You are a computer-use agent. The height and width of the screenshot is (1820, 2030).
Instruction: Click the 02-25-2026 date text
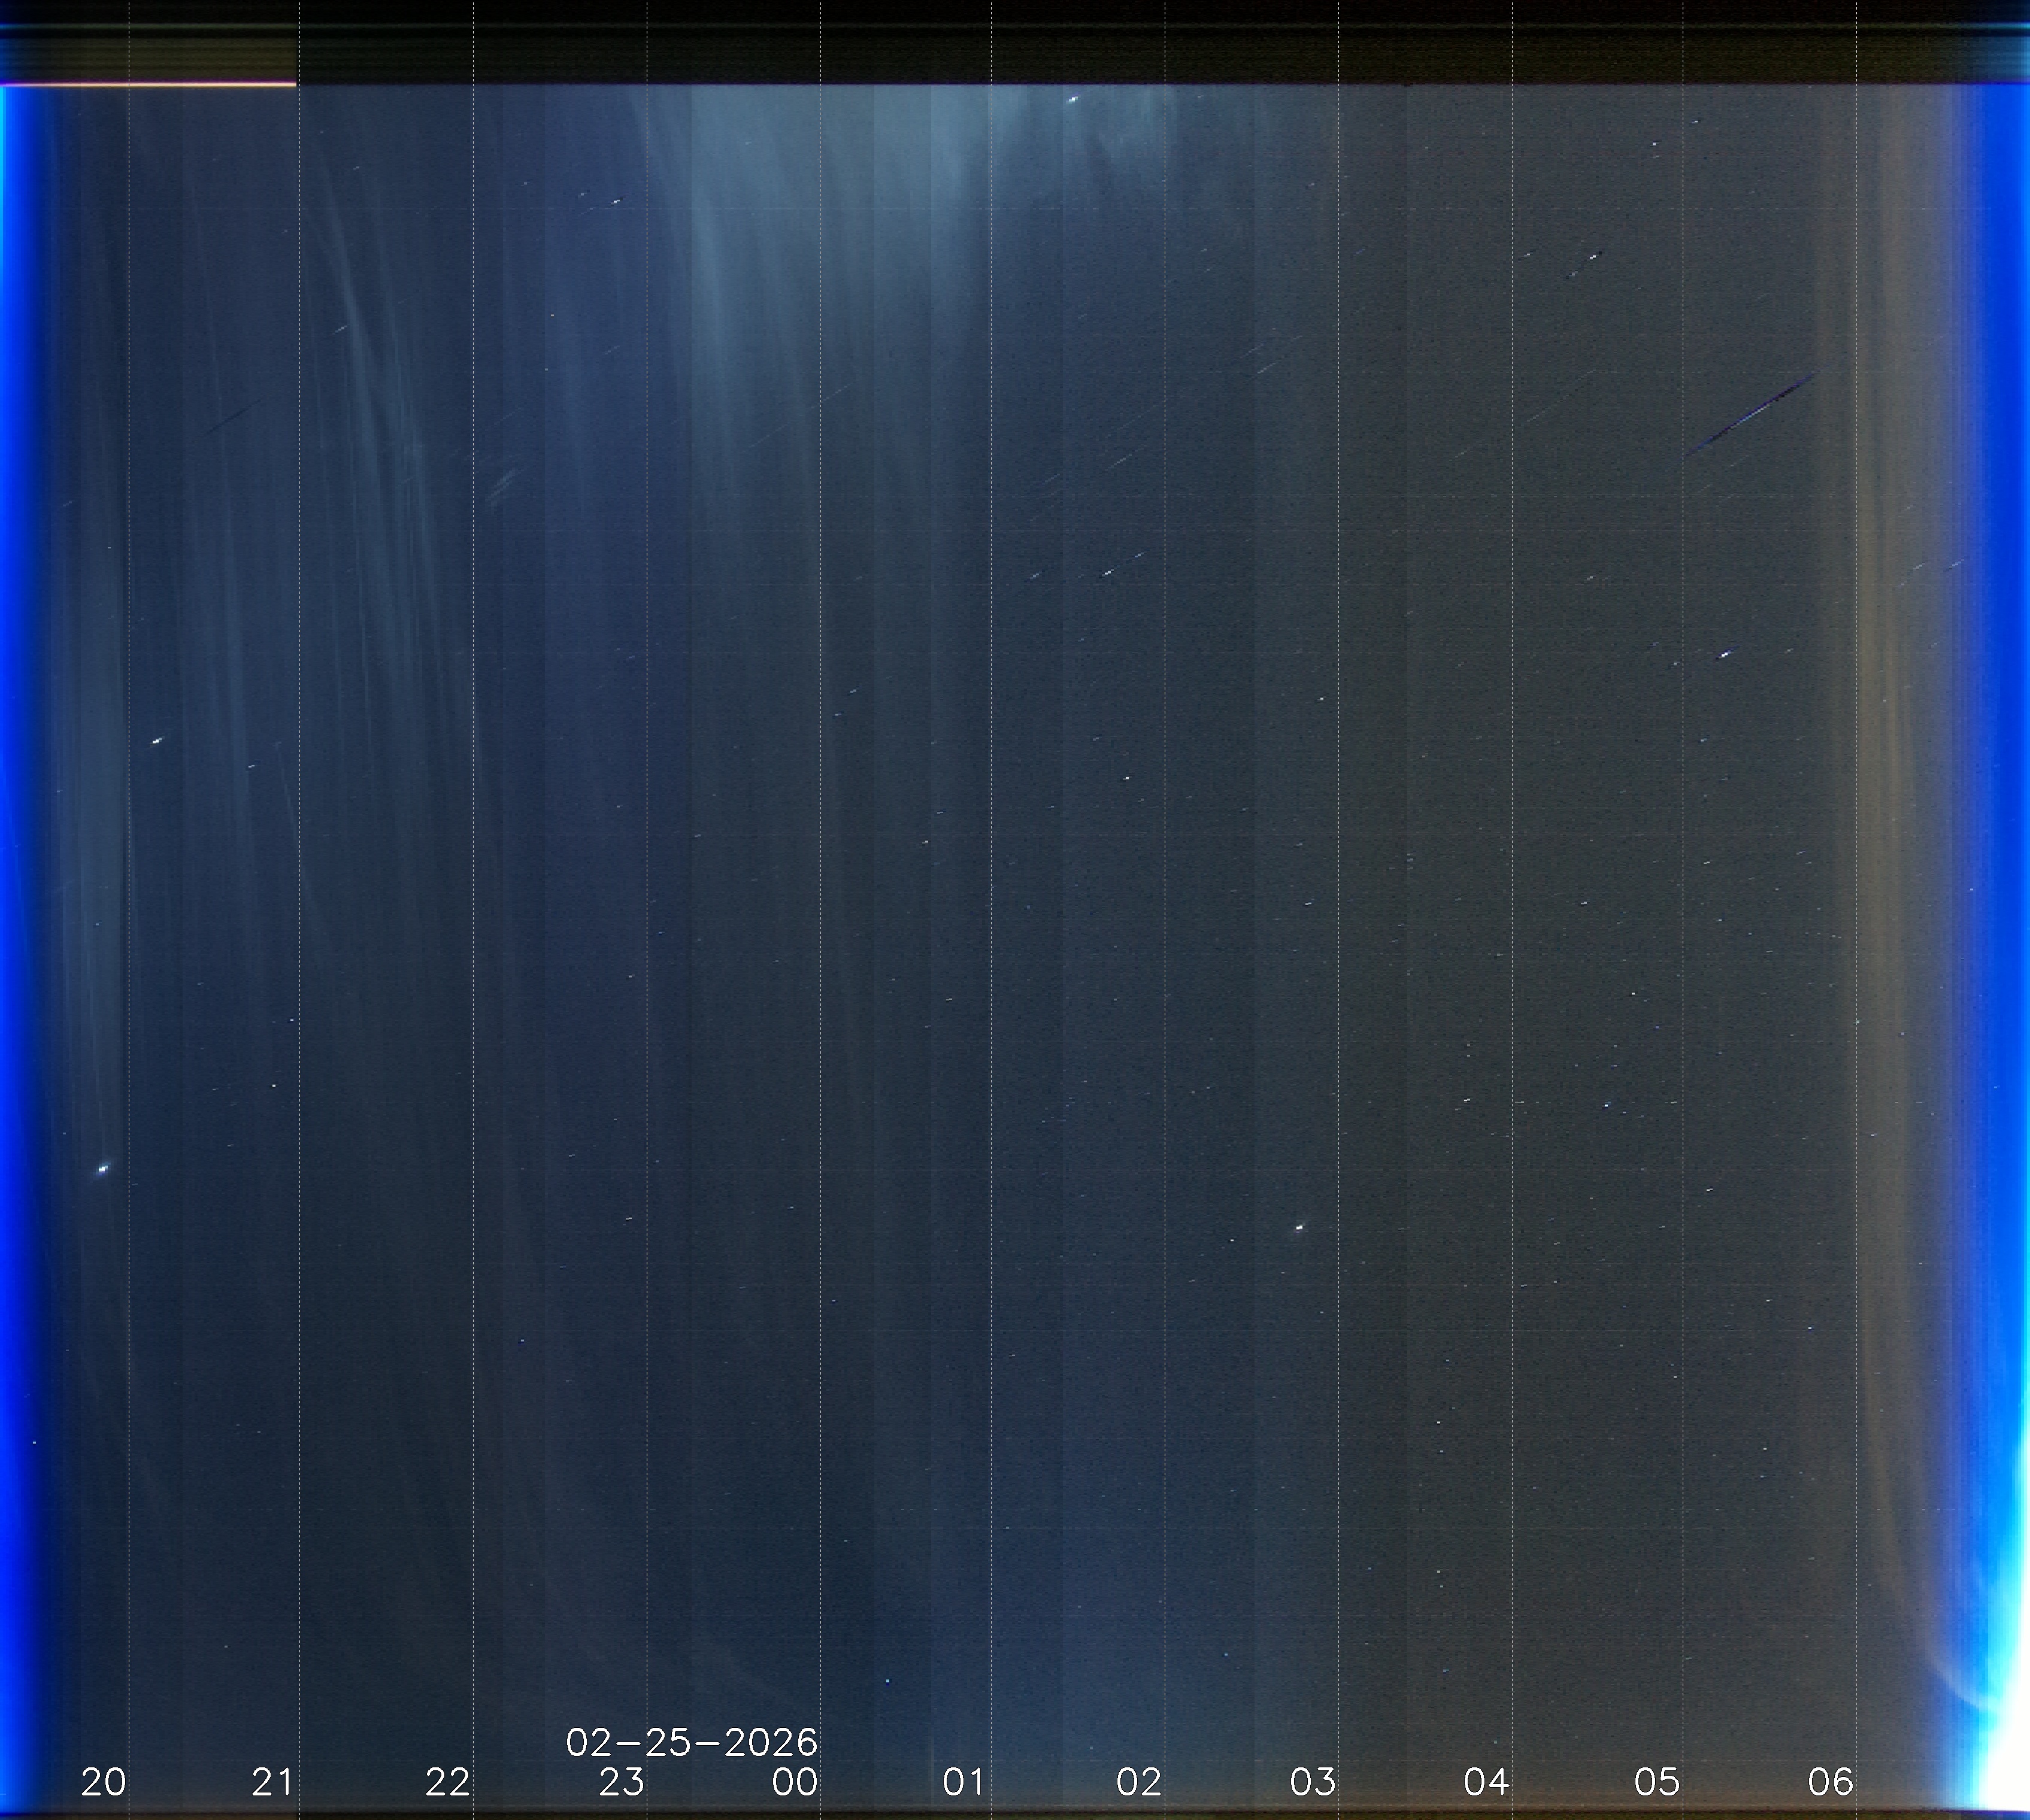691,1743
